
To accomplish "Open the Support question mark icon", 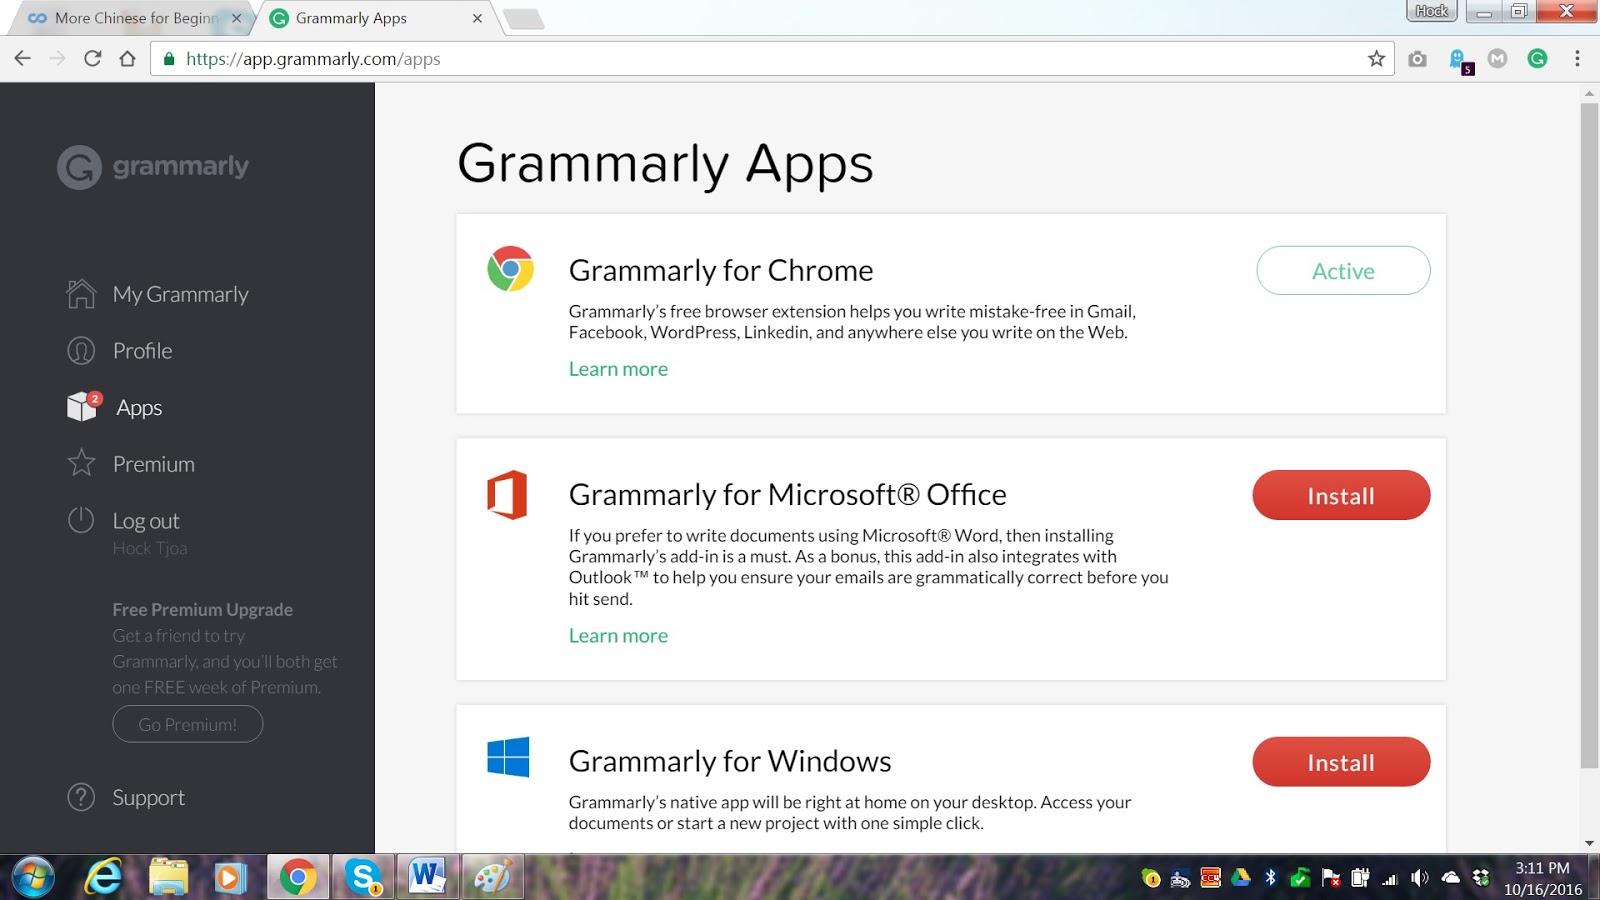I will [81, 797].
